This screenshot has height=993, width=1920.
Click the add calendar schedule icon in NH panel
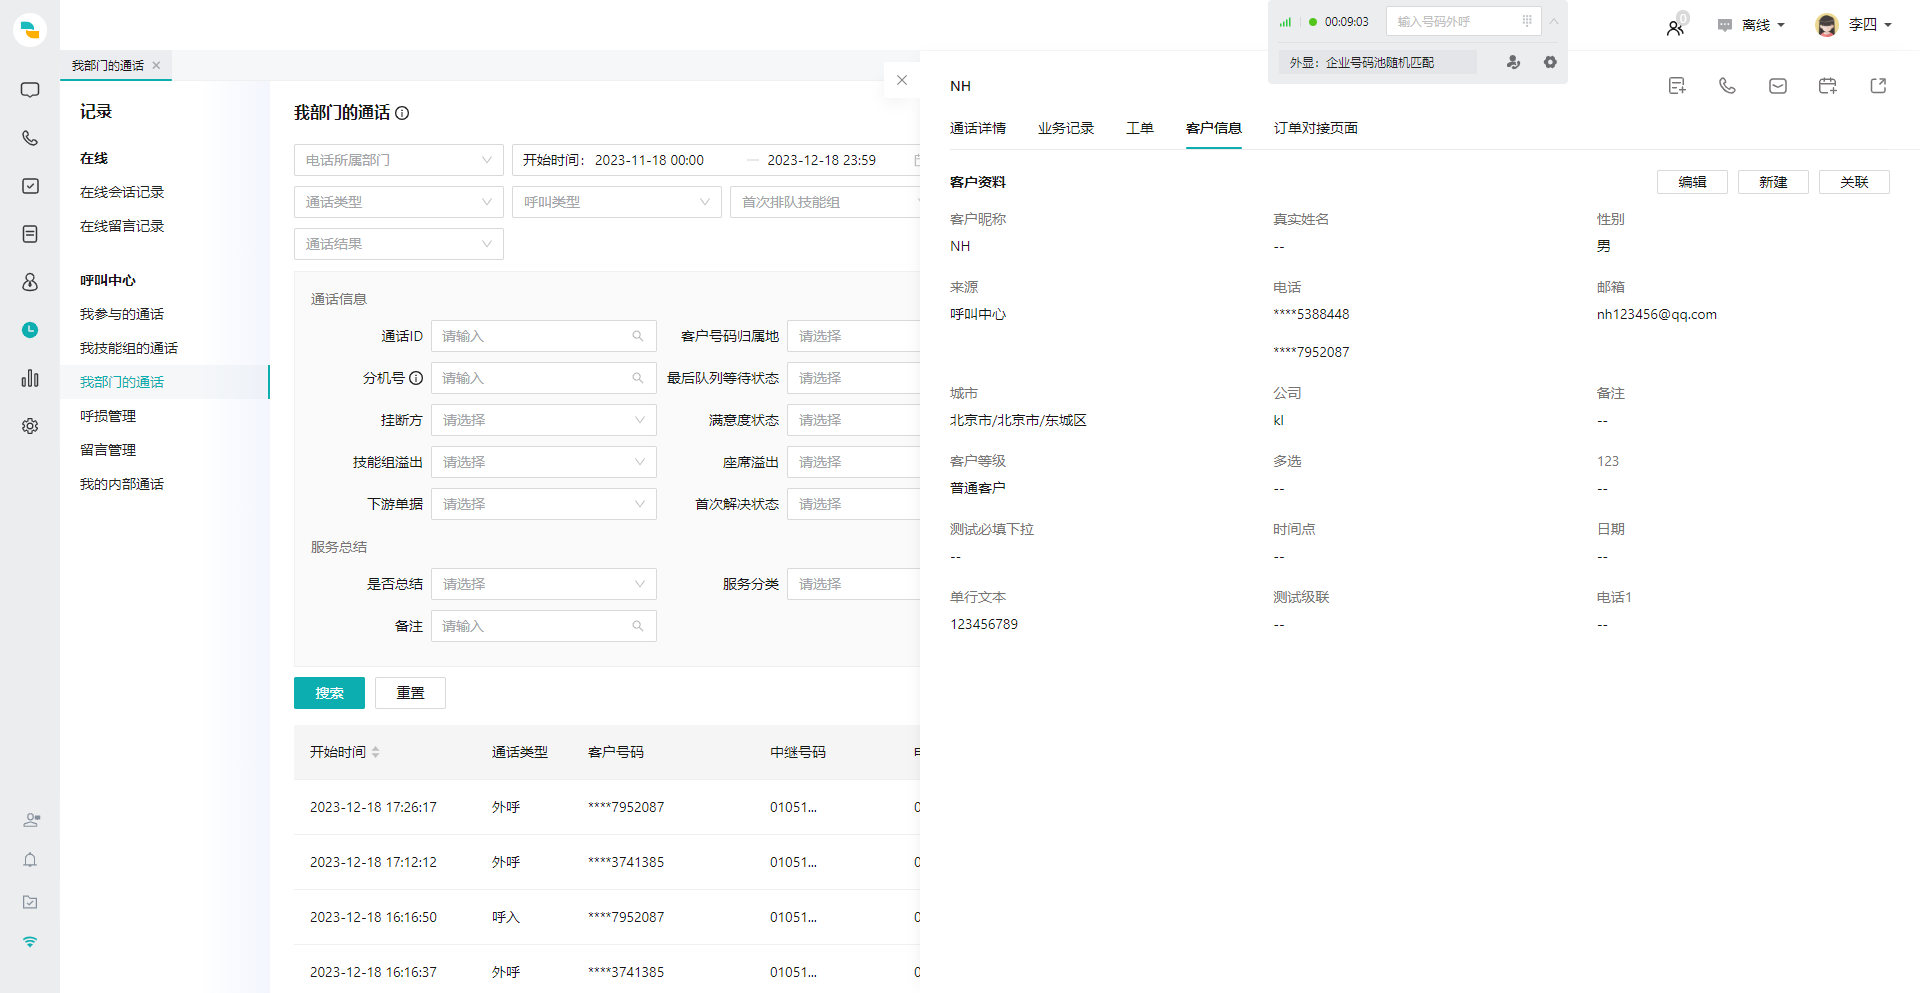point(1828,86)
